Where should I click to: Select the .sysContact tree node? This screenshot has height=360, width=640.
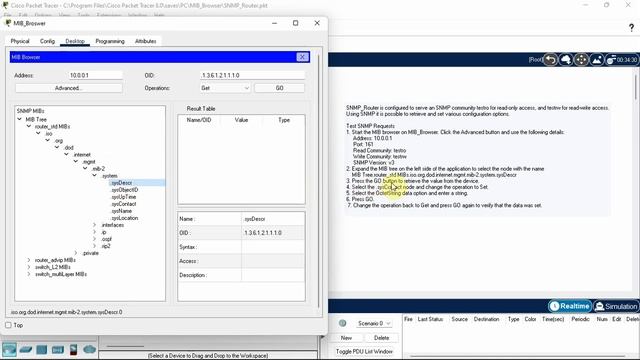(124, 204)
